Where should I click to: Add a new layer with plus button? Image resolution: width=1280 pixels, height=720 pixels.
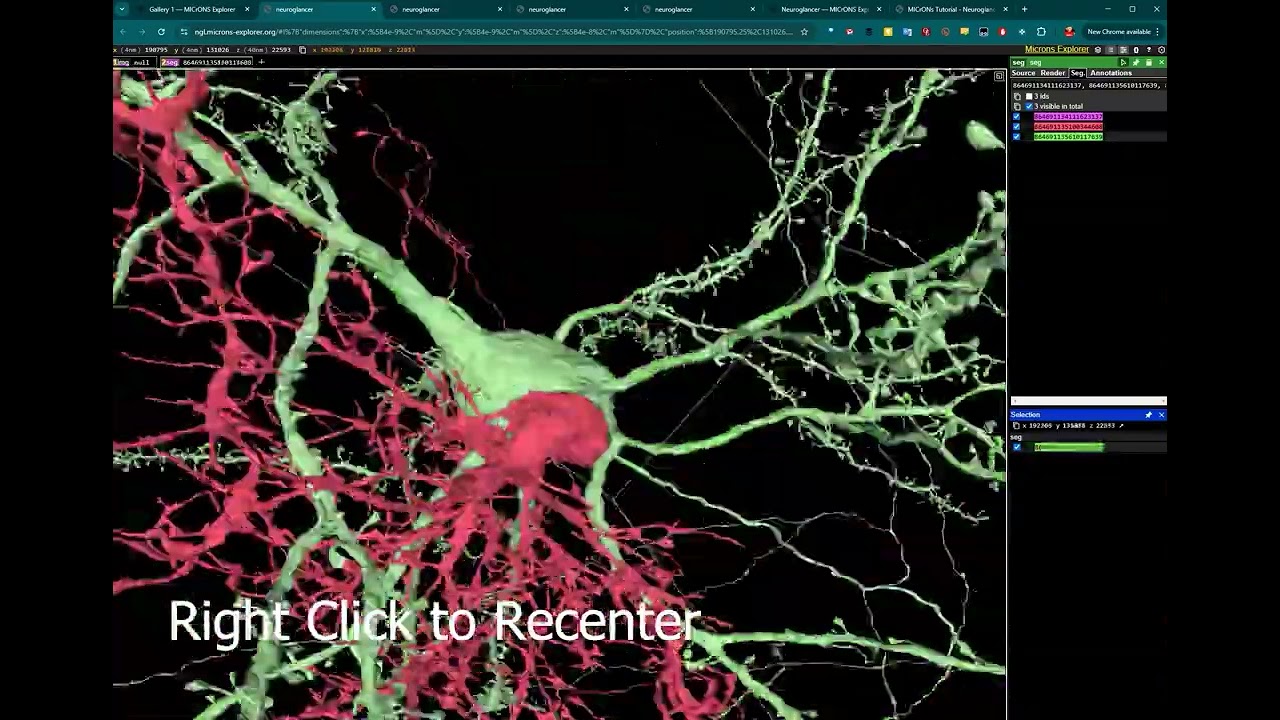pos(262,62)
